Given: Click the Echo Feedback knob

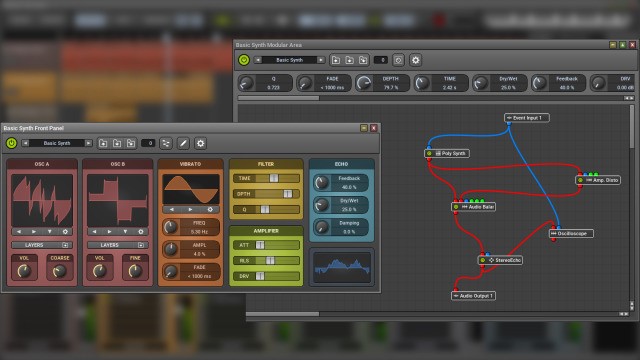Looking at the screenshot, I should coord(322,182).
